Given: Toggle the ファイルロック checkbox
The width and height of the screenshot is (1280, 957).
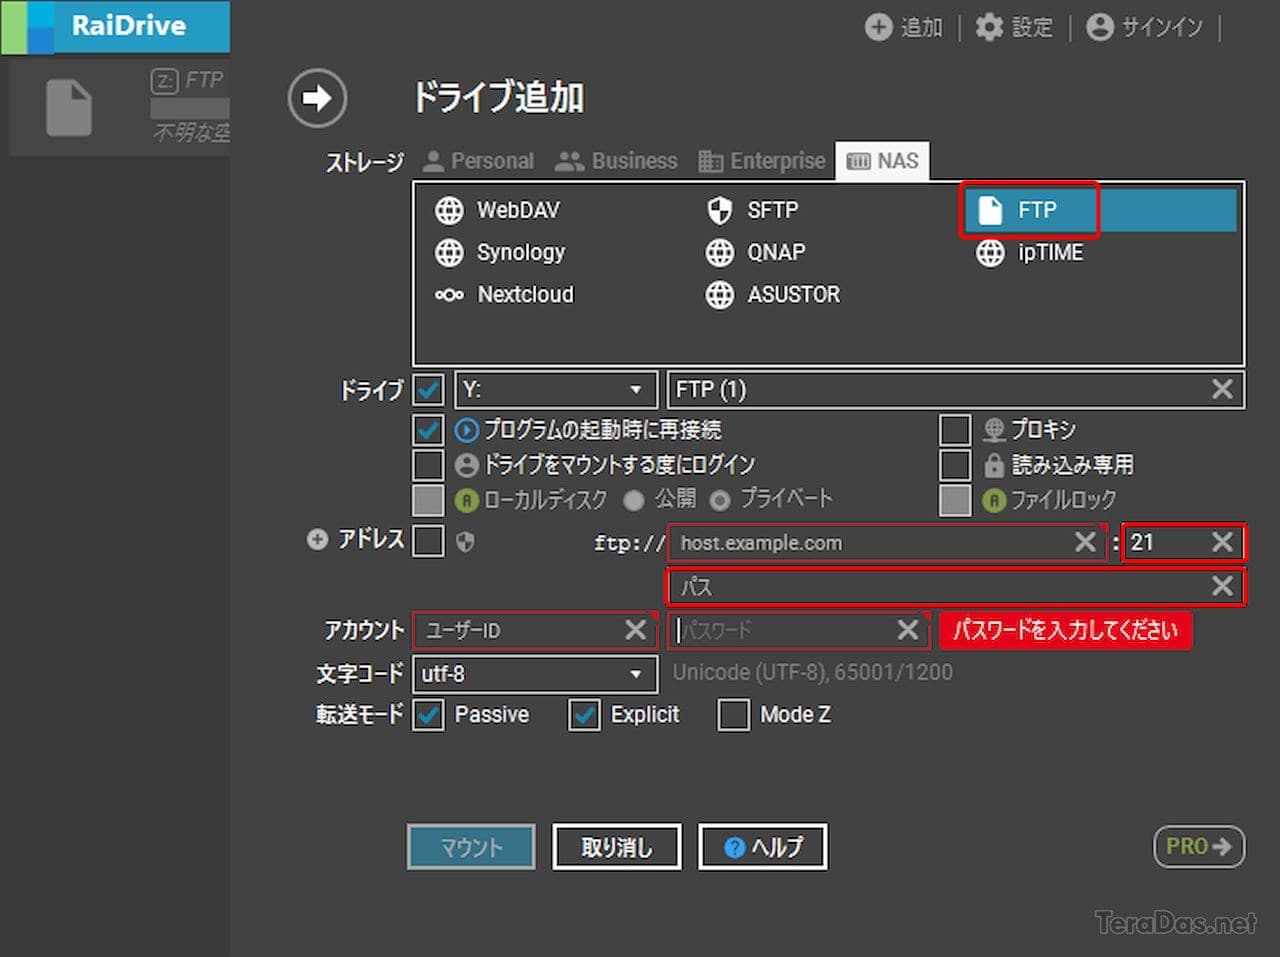Looking at the screenshot, I should tap(955, 500).
